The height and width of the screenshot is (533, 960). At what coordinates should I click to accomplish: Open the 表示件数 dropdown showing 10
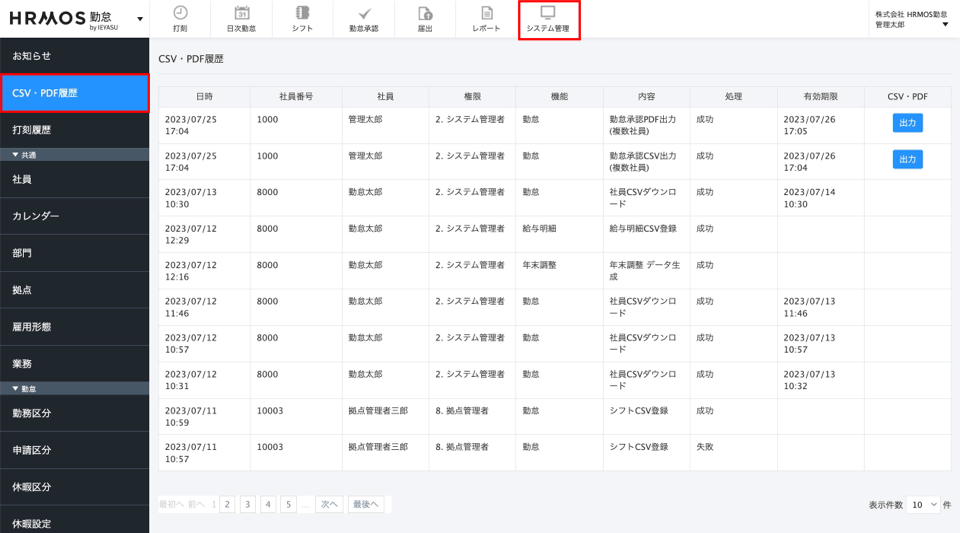pyautogui.click(x=923, y=505)
